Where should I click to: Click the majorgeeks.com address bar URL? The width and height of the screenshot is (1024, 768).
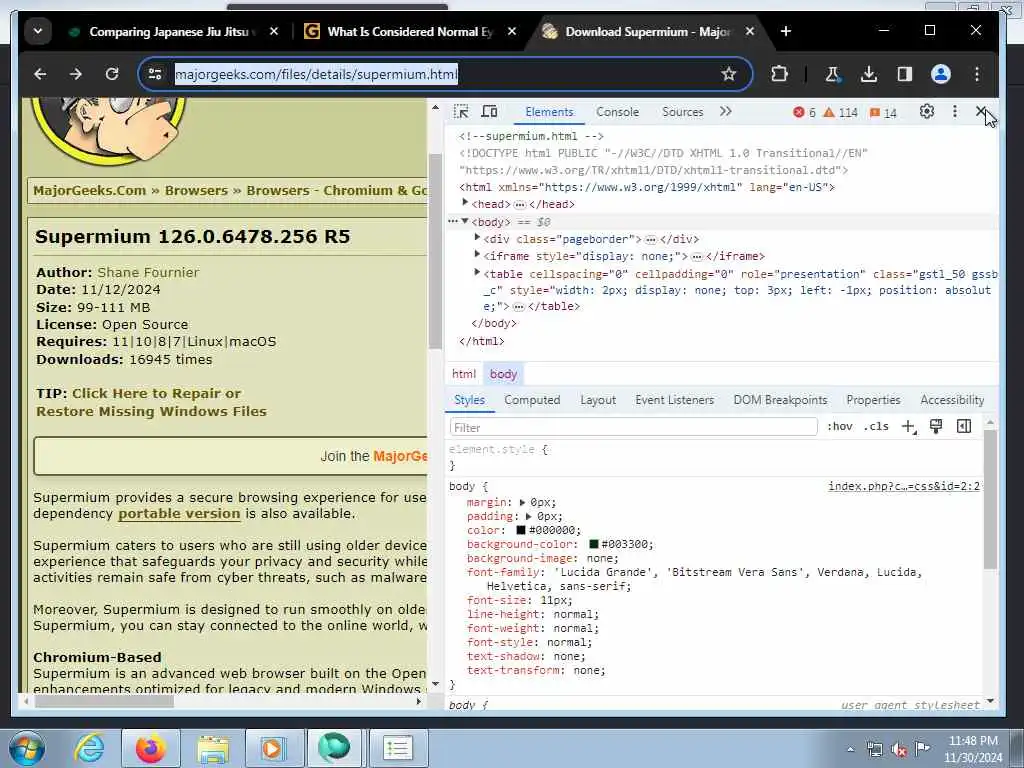click(316, 74)
